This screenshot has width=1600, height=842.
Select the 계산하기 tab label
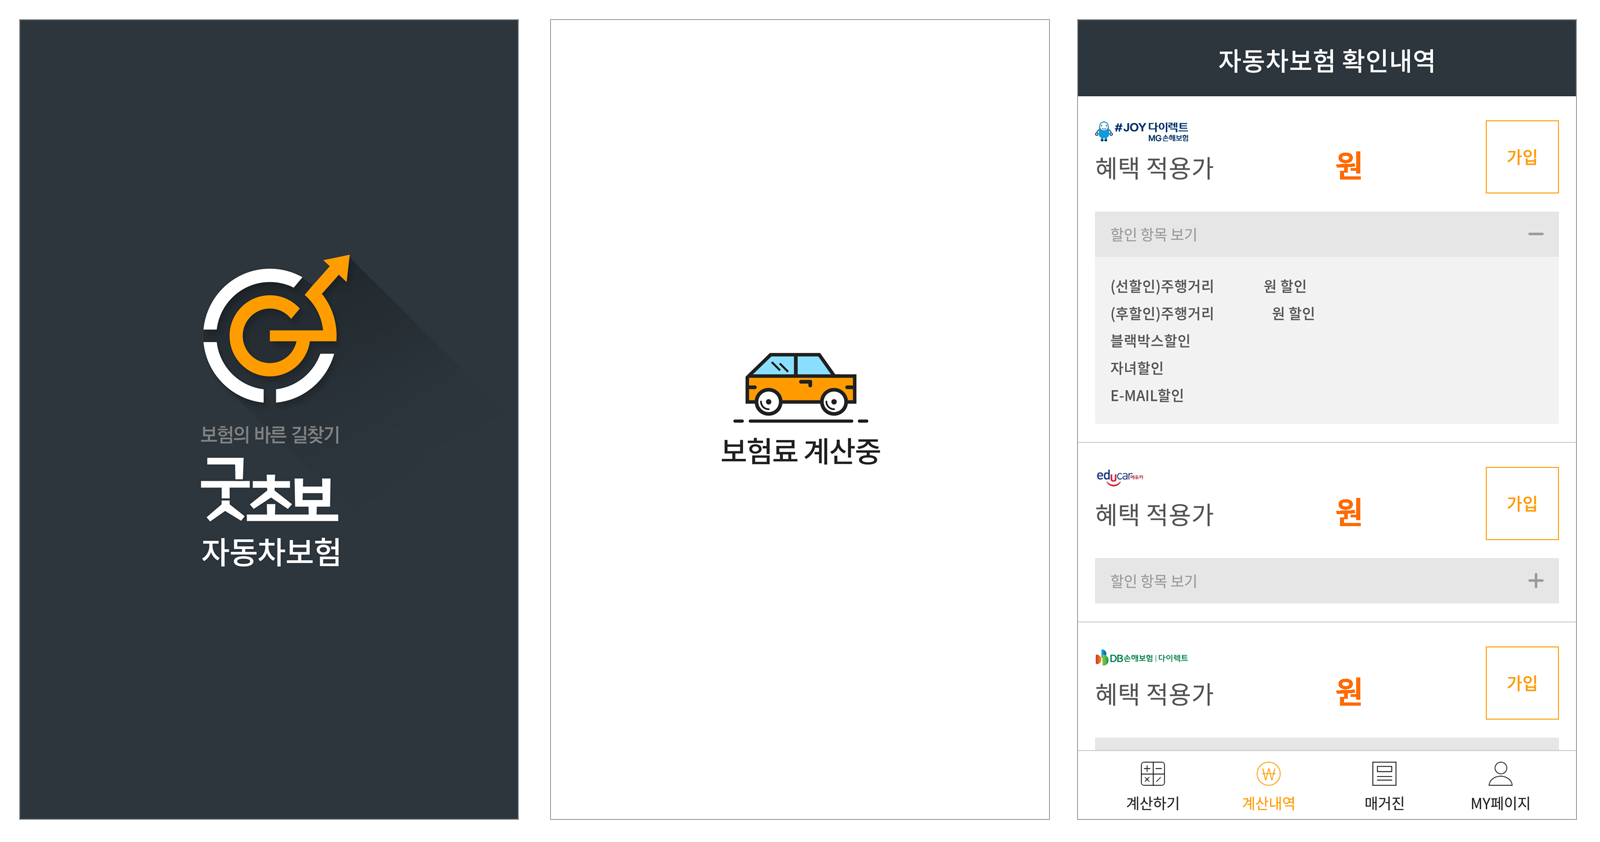(1152, 803)
